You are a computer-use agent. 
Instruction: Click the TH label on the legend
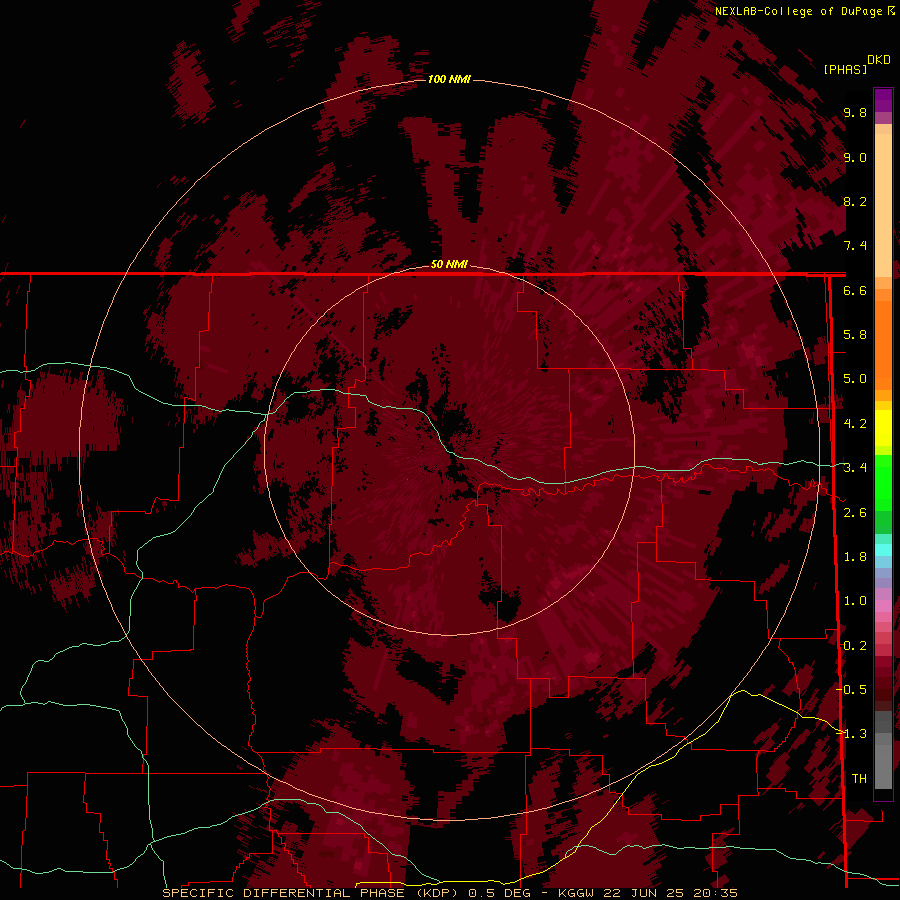coord(859,779)
